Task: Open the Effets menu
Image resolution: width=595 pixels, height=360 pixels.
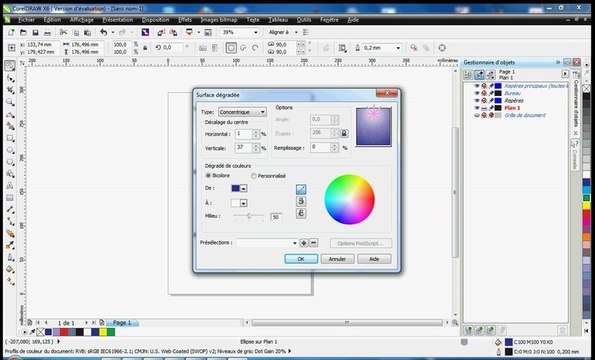Action: click(185, 20)
